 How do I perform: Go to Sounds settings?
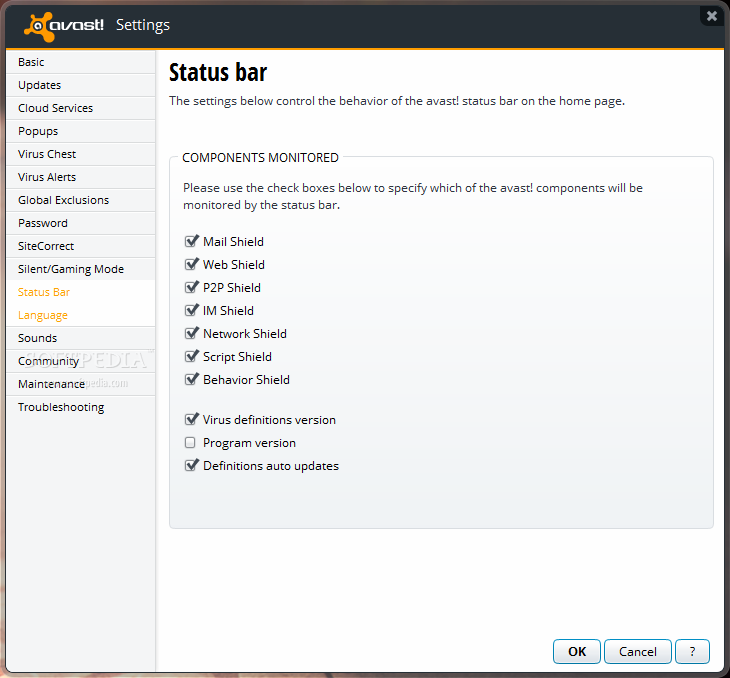(81, 338)
